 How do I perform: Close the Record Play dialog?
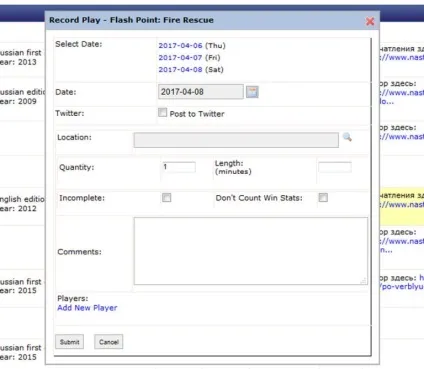click(x=370, y=21)
